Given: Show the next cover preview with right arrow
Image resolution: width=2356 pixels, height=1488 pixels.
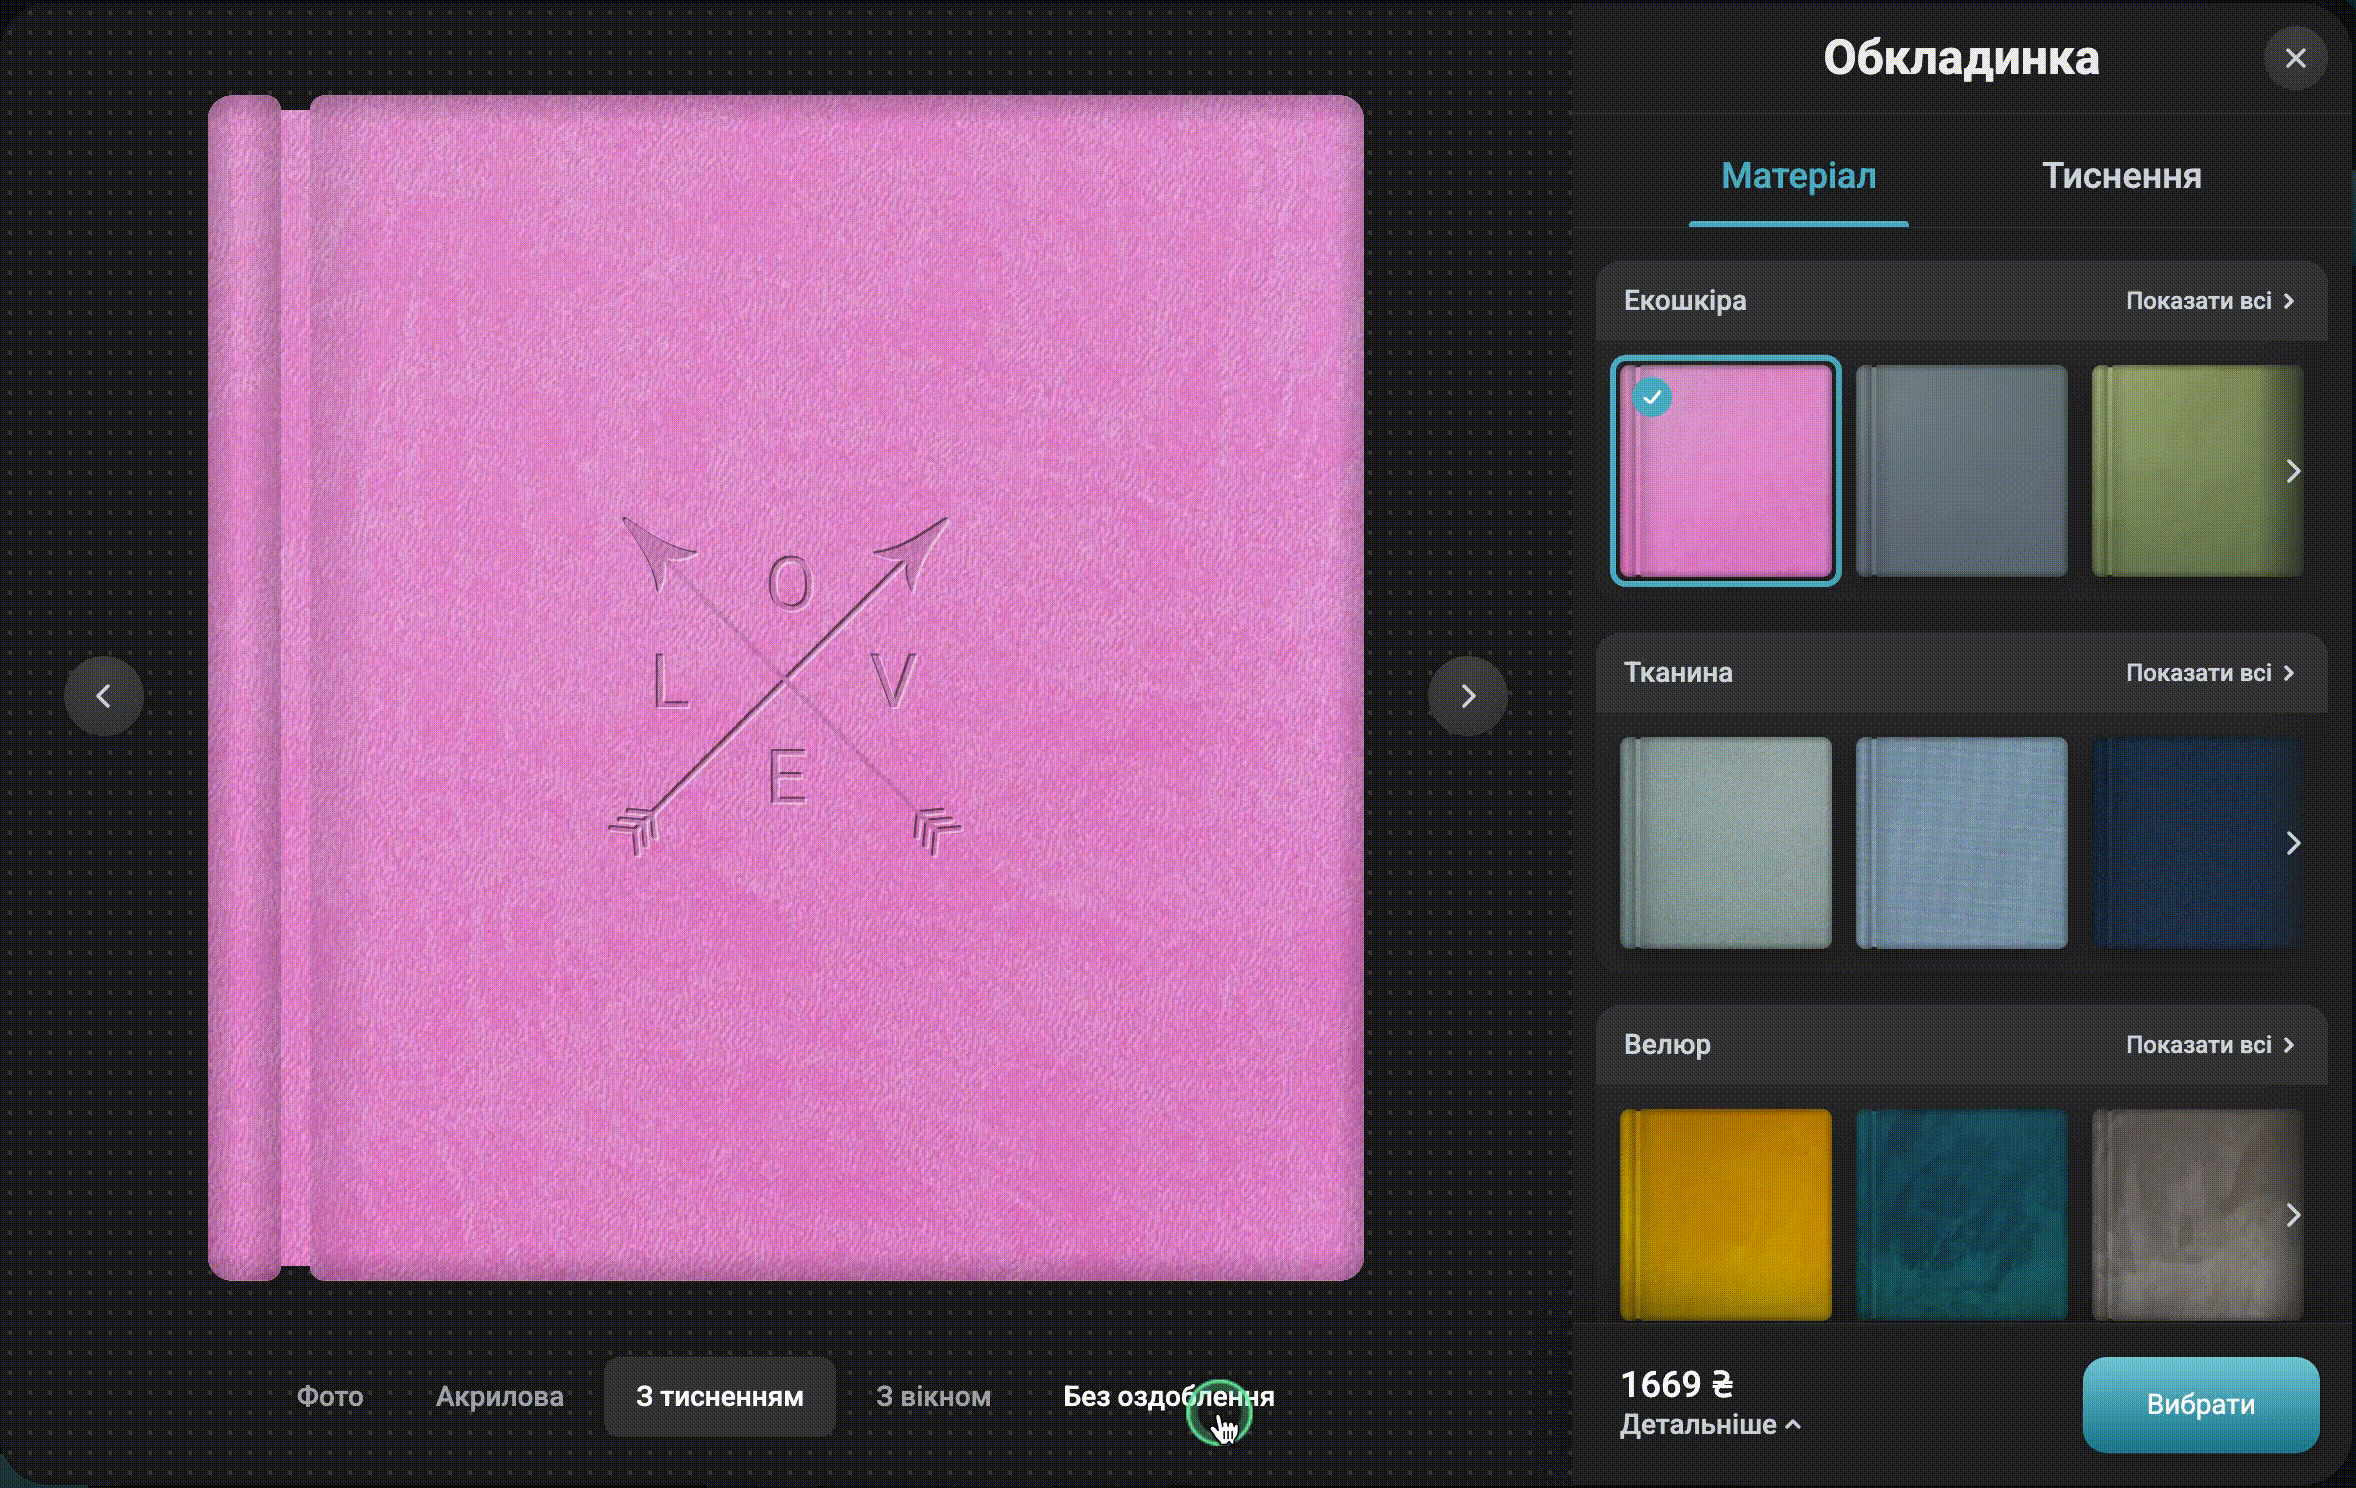Looking at the screenshot, I should (1467, 696).
